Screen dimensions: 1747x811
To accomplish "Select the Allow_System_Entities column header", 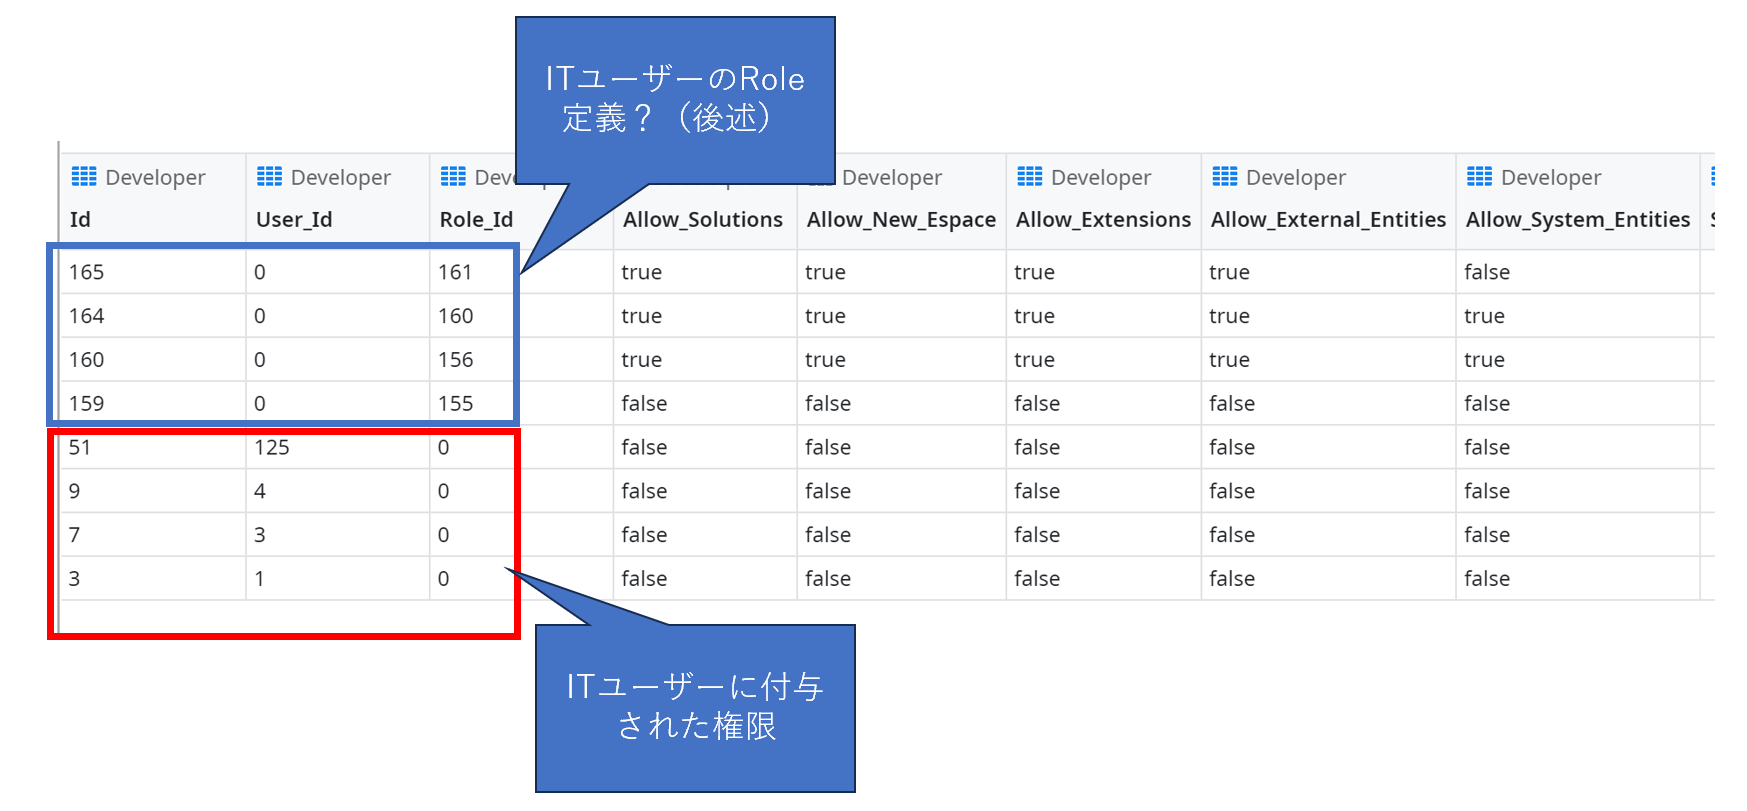I will tap(1578, 220).
